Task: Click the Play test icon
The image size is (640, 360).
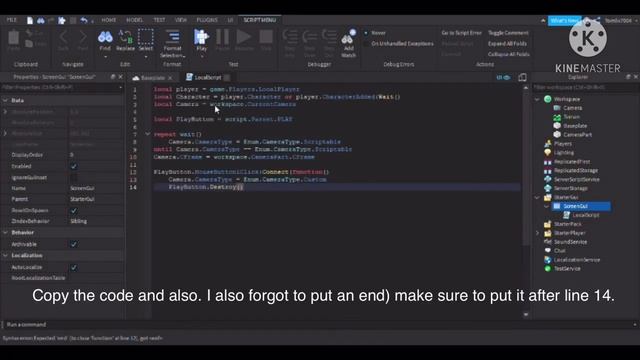Action: pos(201,37)
